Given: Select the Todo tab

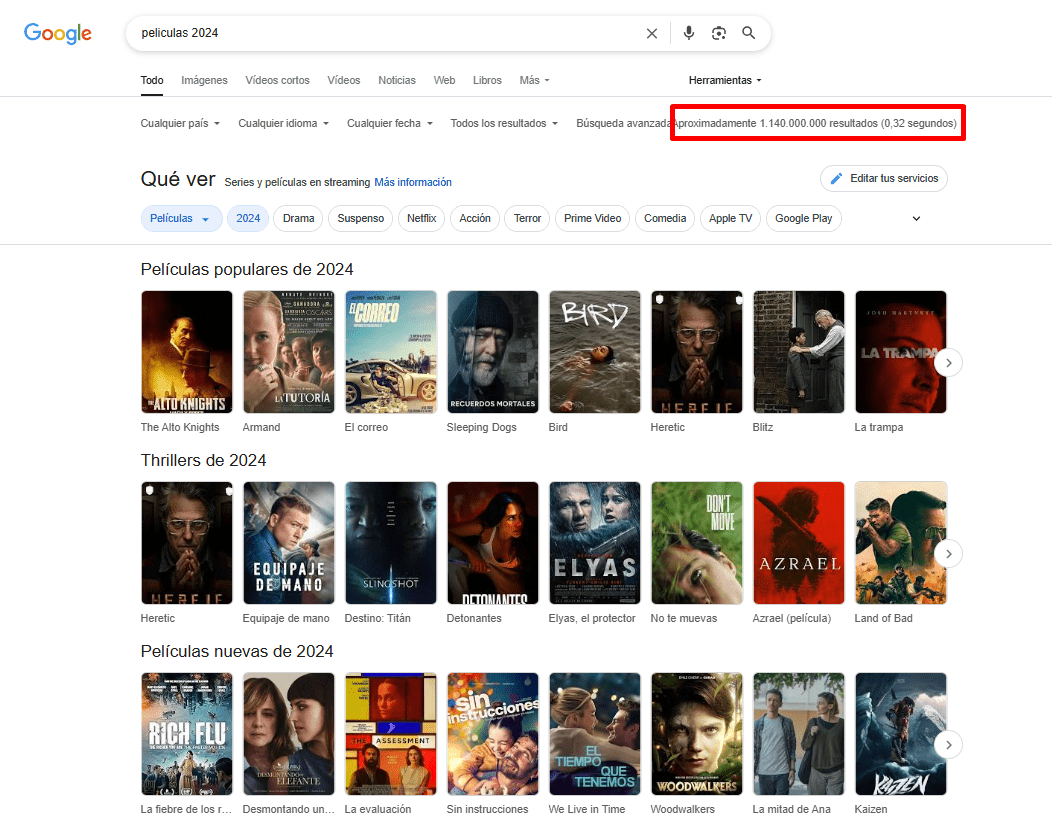Looking at the screenshot, I should click(x=152, y=80).
